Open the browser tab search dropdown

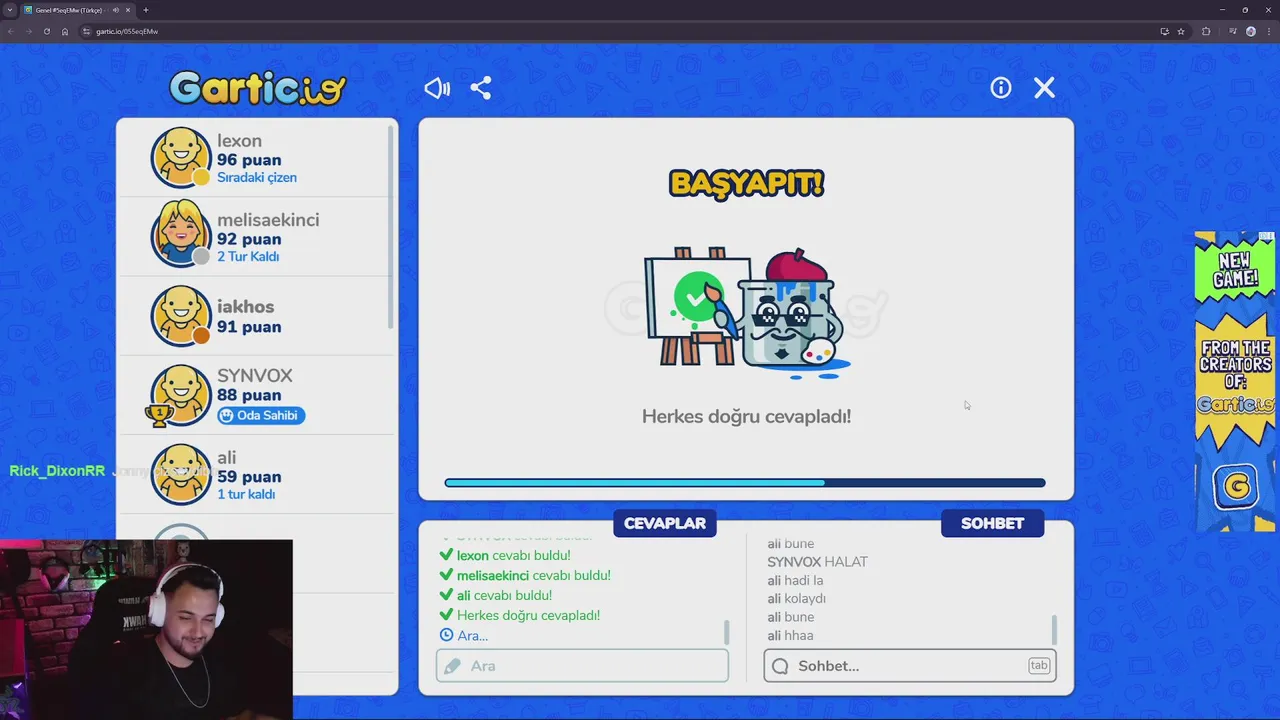(9, 10)
